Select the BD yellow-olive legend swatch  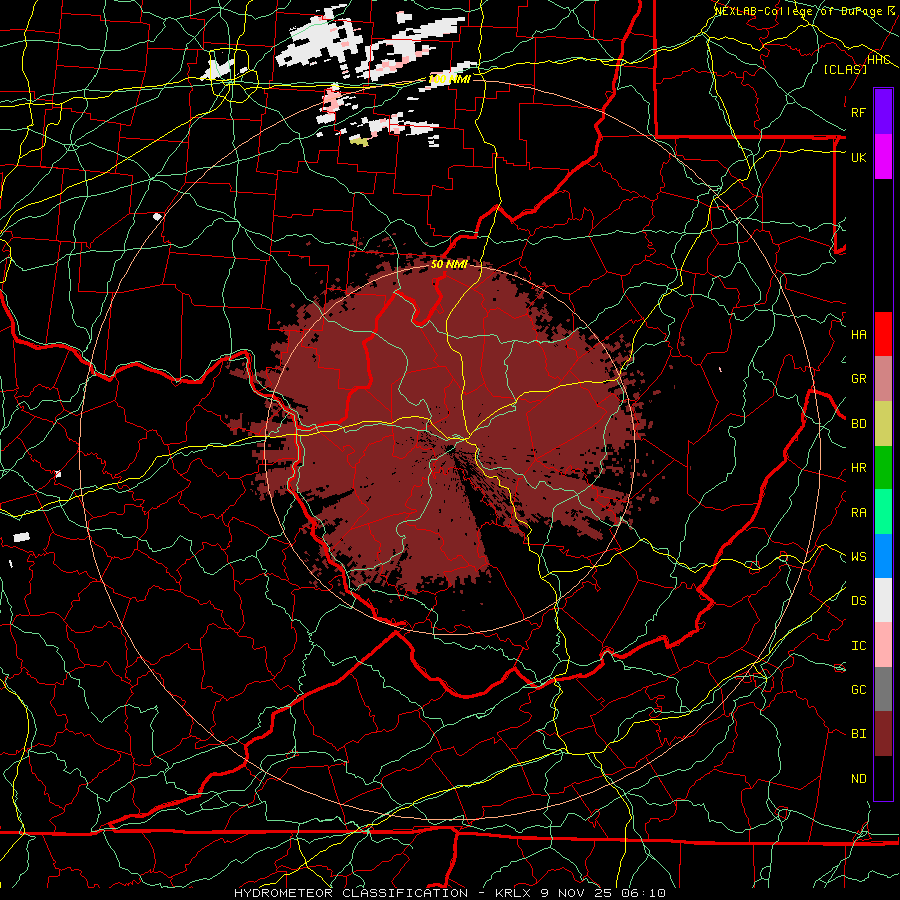pos(883,423)
